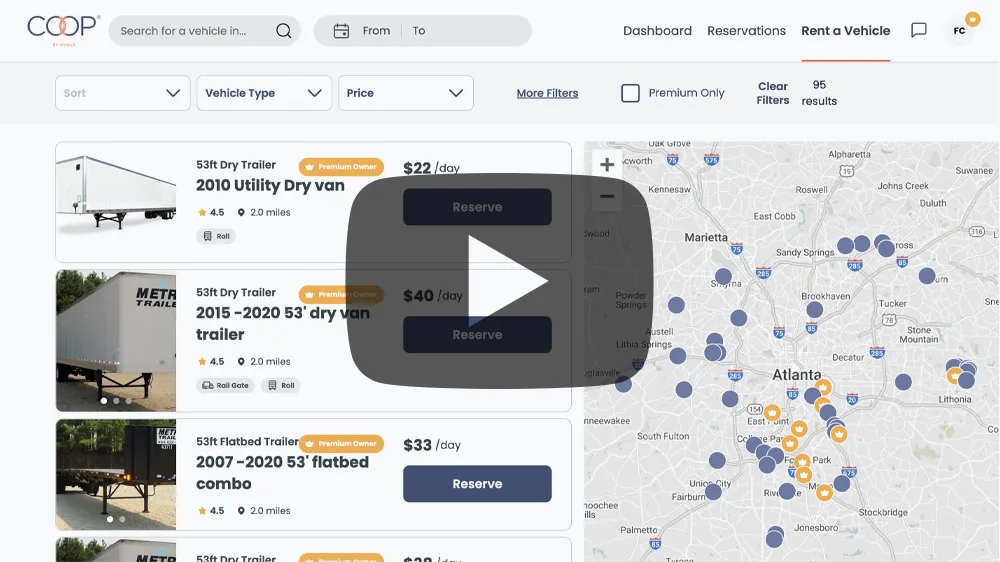Screen dimensions: 1000x562
Task: Click Clear Filters
Action: point(772,93)
